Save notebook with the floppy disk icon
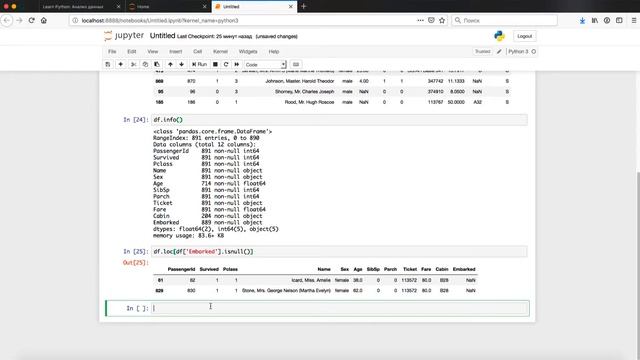640x360 pixels. point(108,64)
